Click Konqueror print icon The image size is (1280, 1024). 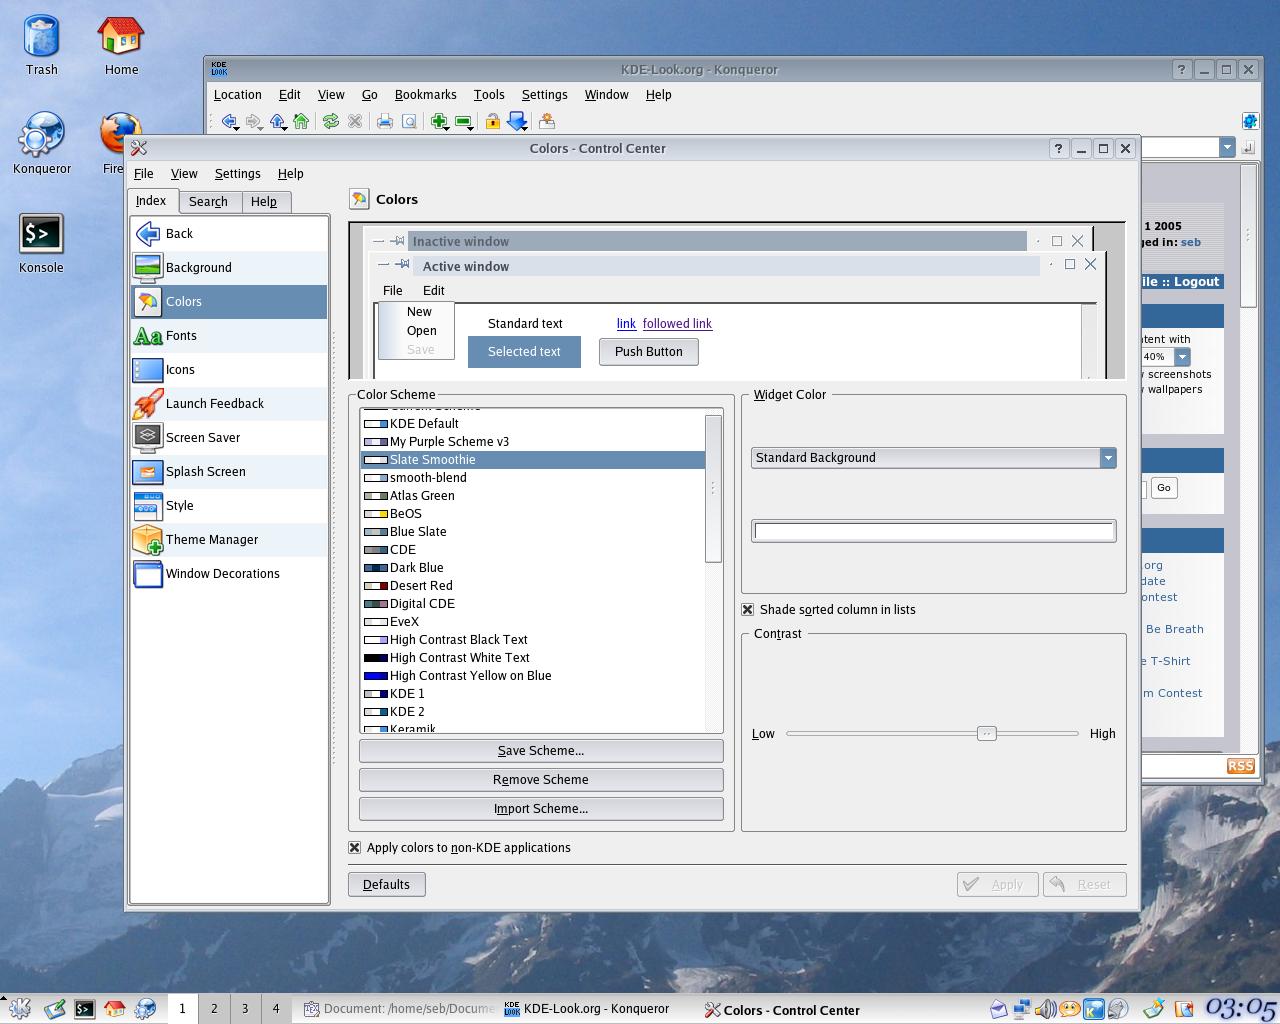[385, 121]
